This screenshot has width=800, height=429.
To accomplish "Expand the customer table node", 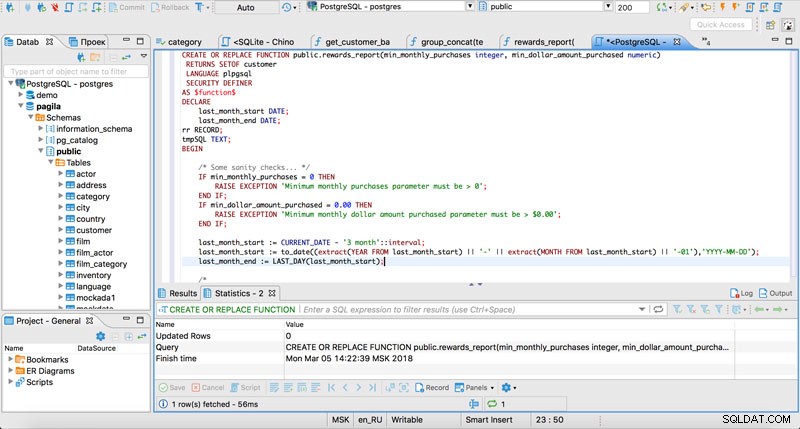I will pyautogui.click(x=60, y=230).
